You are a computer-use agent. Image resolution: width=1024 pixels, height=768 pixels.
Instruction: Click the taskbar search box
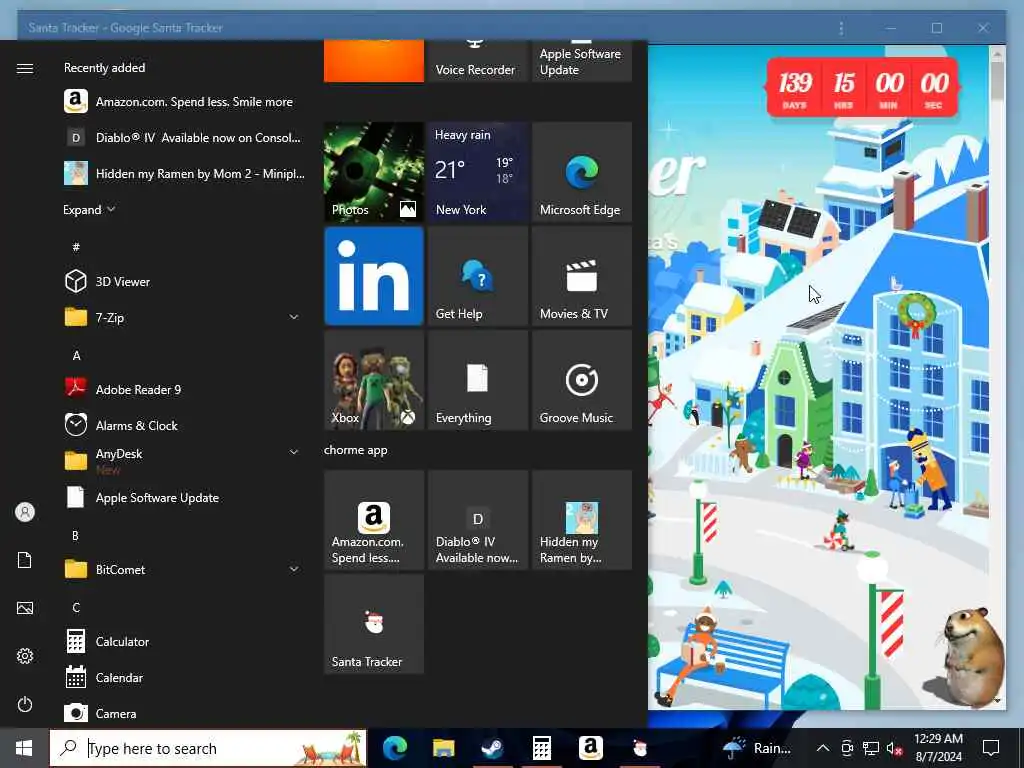click(x=208, y=748)
